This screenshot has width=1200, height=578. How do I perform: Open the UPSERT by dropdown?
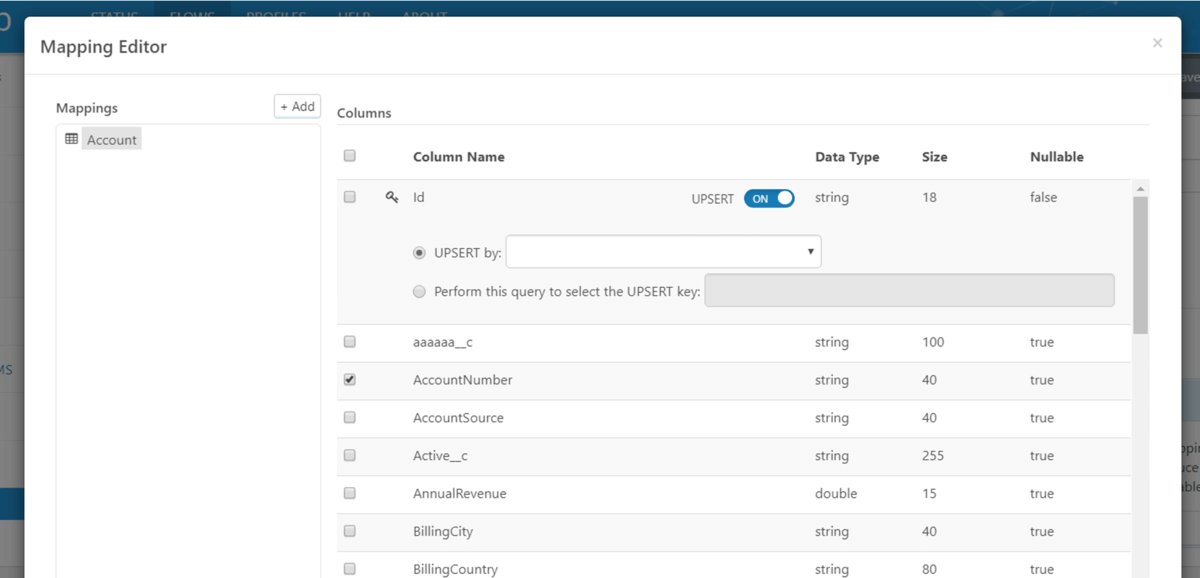[663, 252]
